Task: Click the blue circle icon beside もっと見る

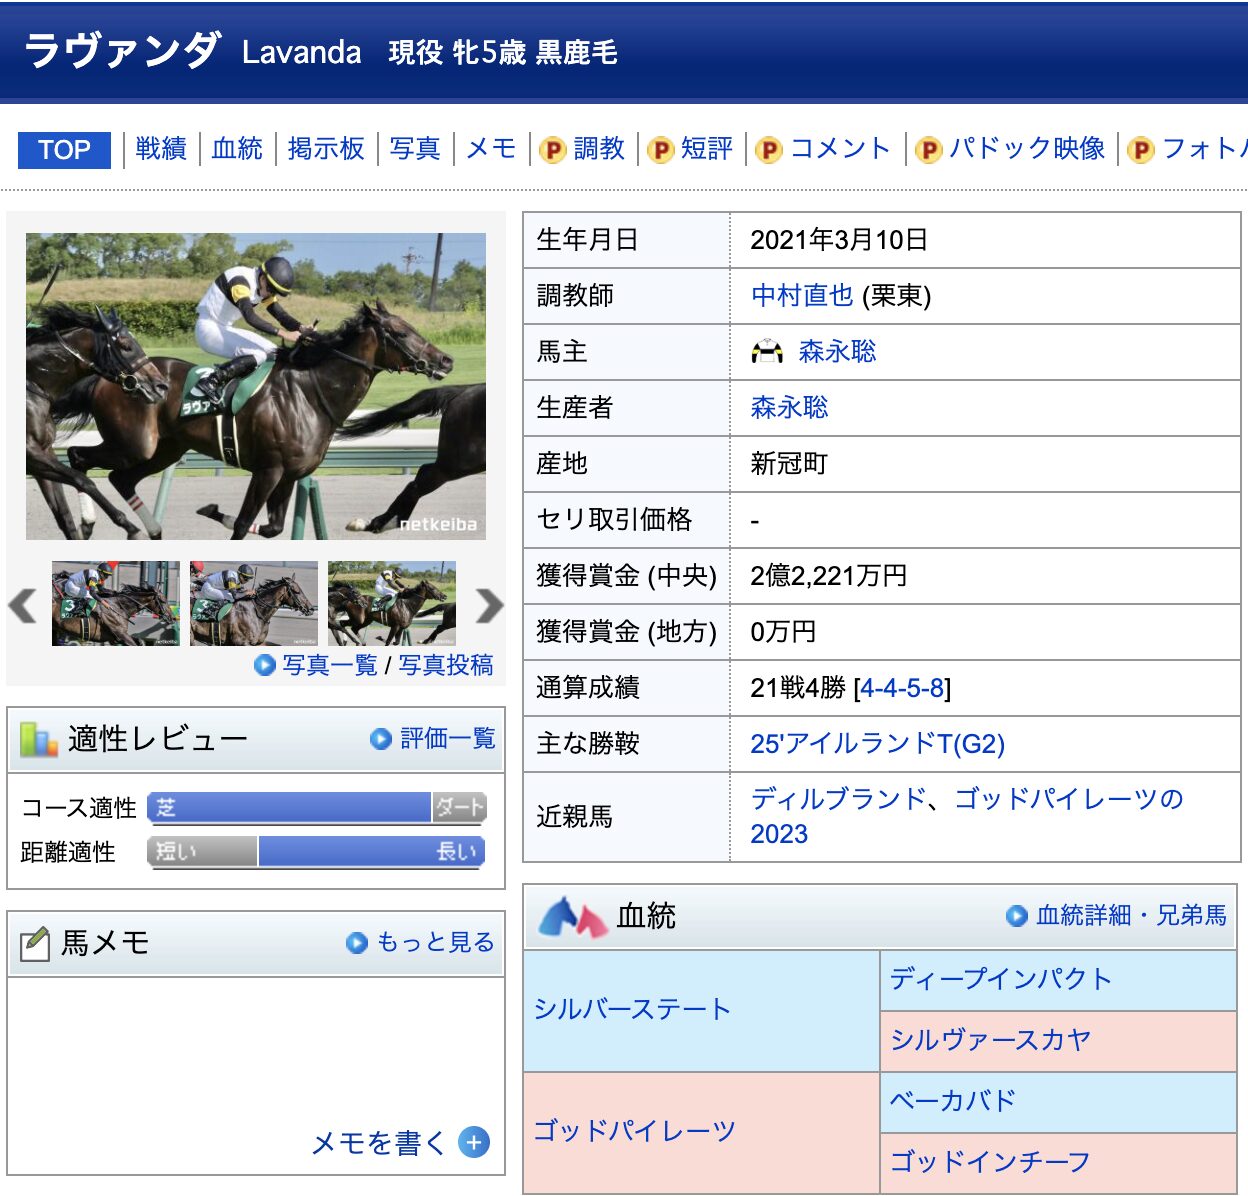Action: [x=357, y=943]
